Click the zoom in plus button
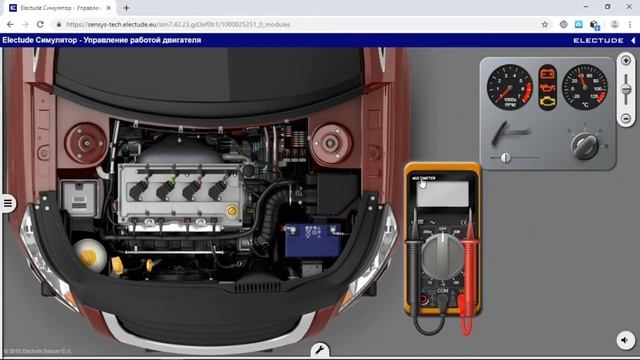Viewport: 640px width, 360px height. tap(626, 61)
